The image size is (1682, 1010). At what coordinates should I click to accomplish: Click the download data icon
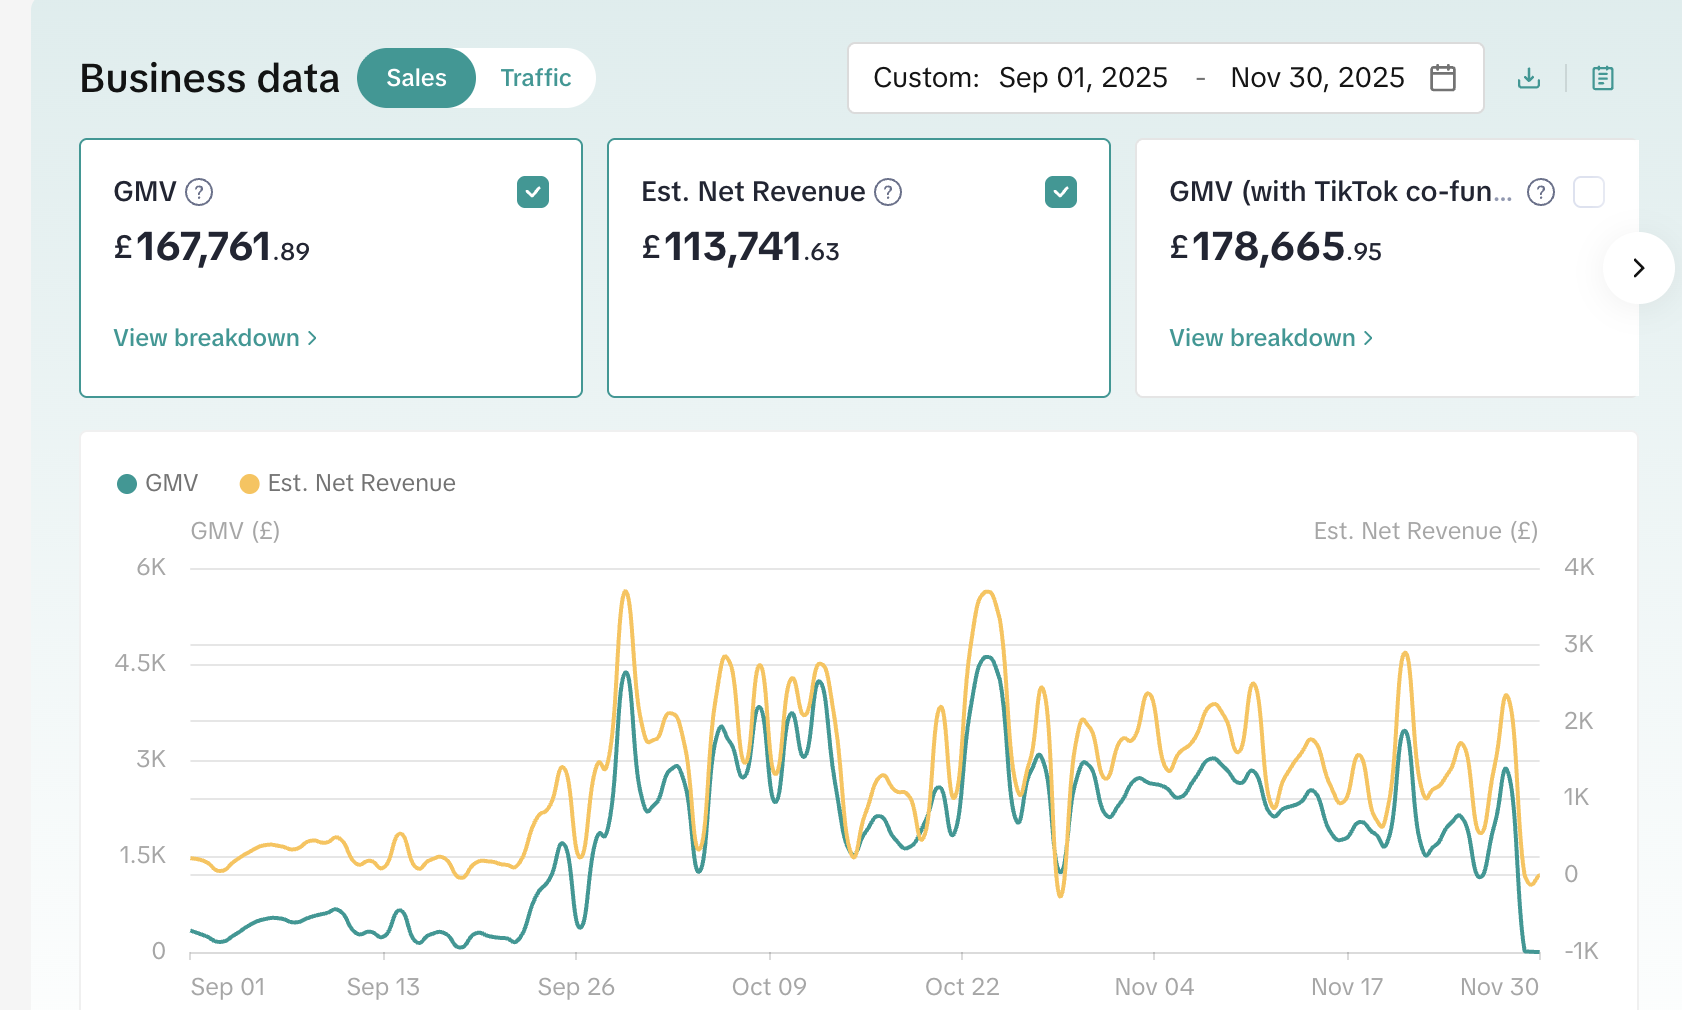pos(1528,78)
